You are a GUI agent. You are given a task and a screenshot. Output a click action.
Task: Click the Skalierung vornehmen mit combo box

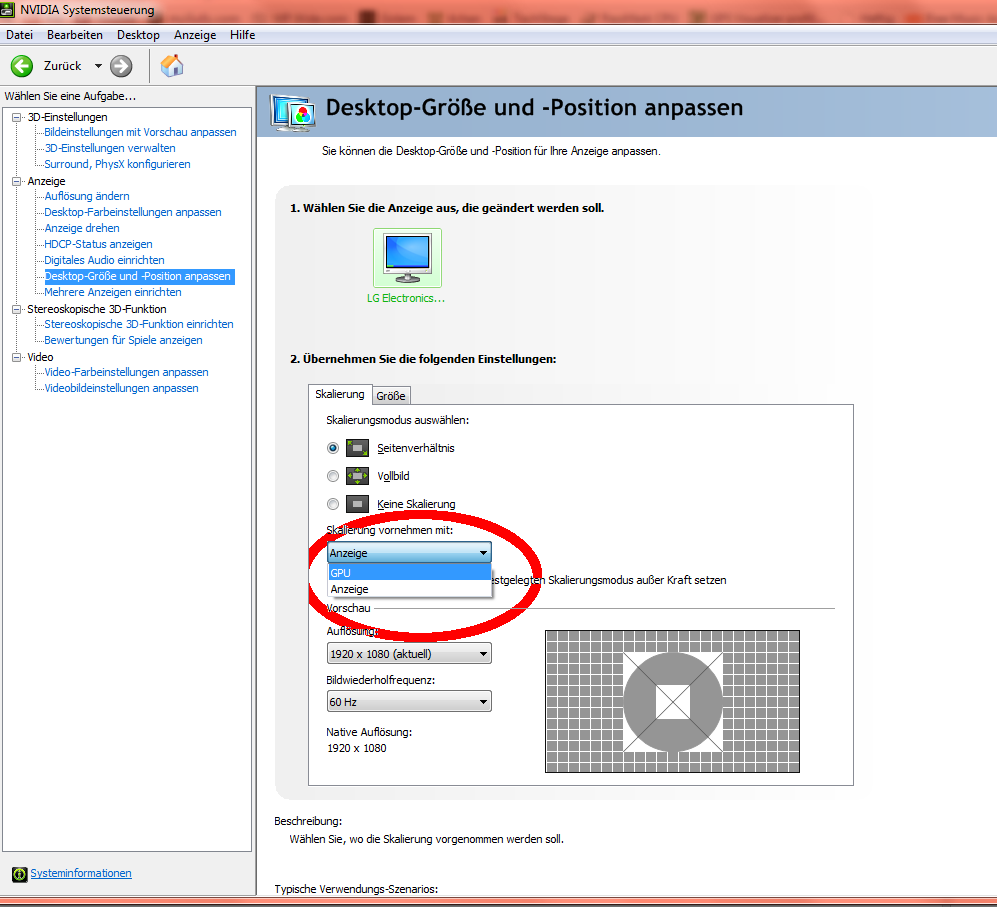[409, 553]
